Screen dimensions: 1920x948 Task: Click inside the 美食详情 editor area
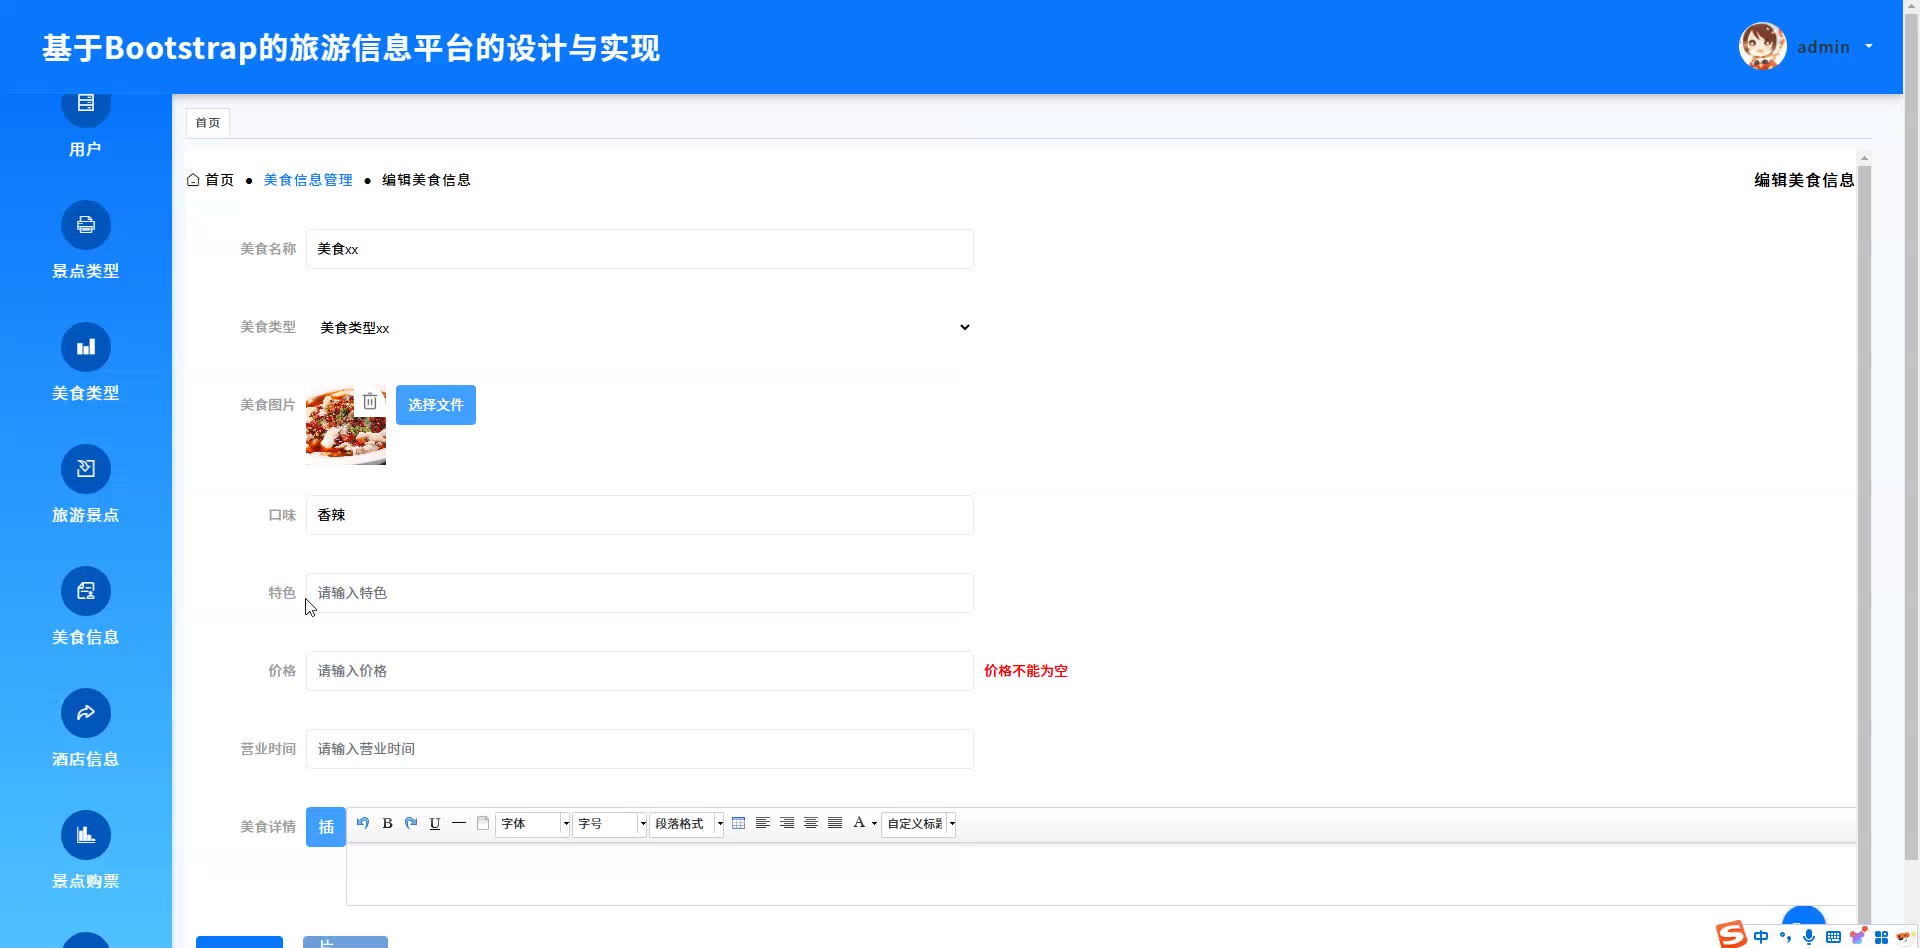tap(1101, 874)
